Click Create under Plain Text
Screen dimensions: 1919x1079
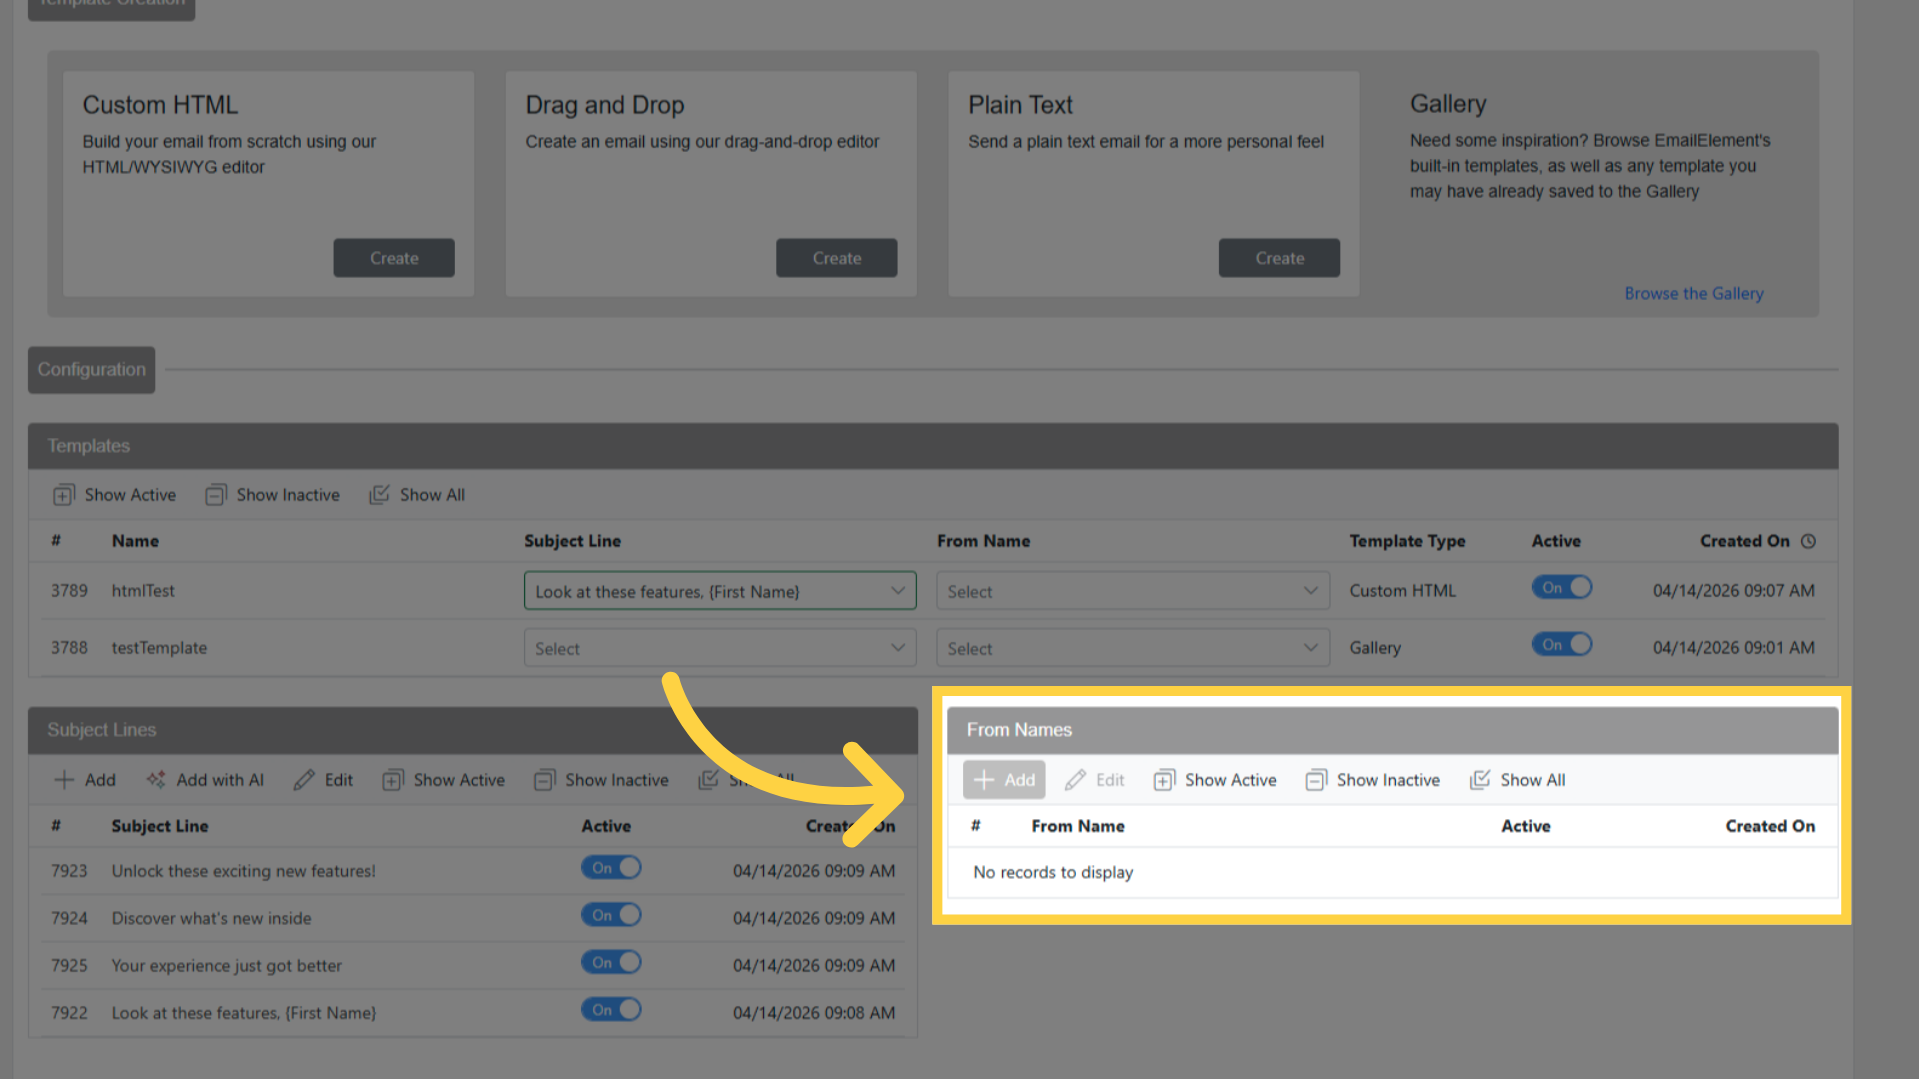[x=1279, y=258]
